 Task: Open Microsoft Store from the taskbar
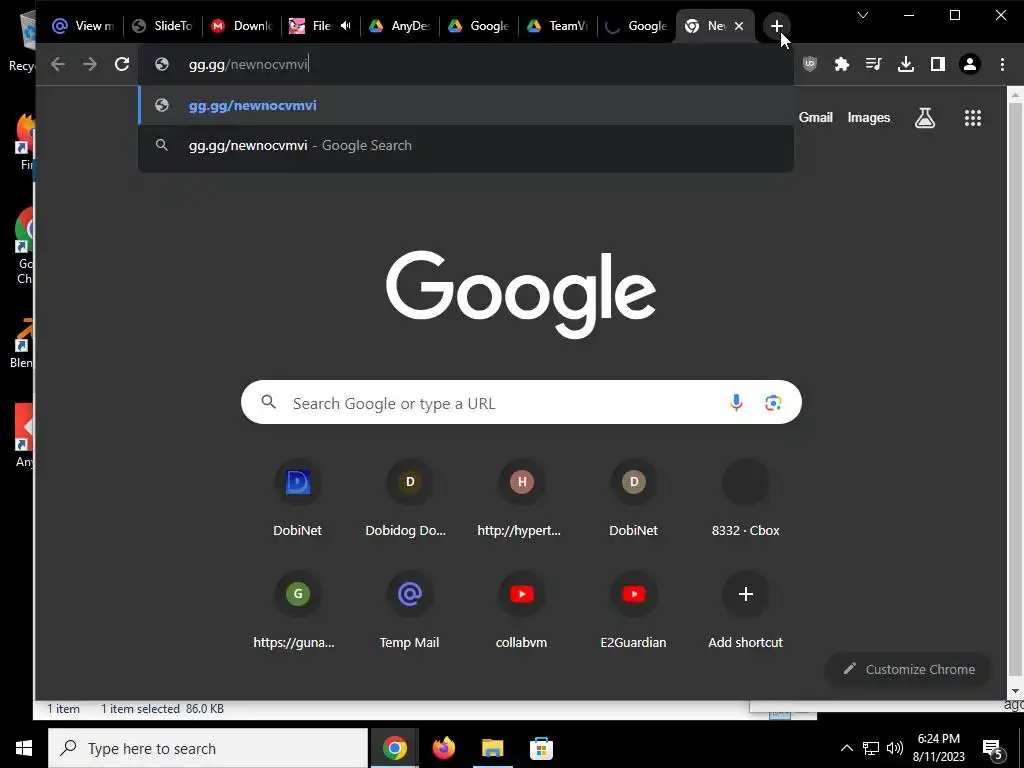pos(541,748)
